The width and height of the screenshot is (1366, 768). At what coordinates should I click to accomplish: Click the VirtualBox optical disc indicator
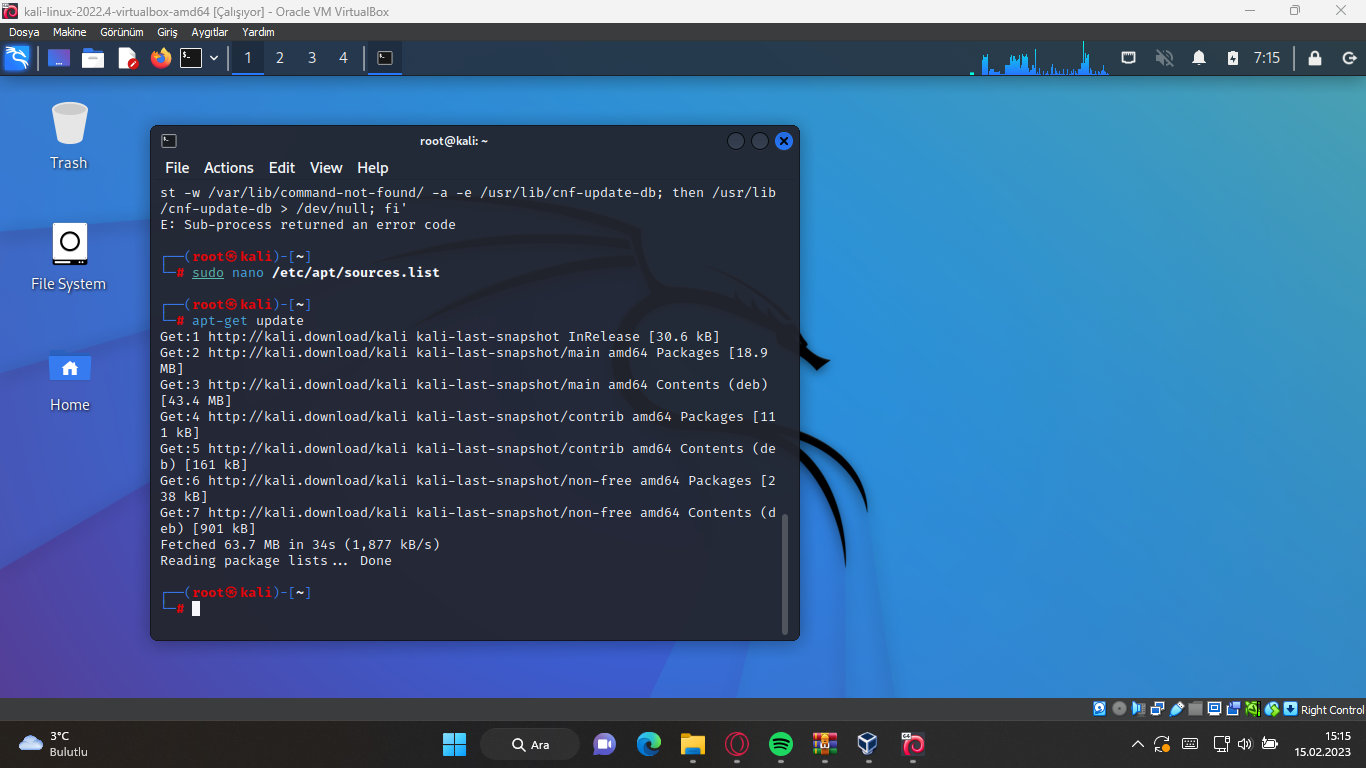tap(1119, 709)
